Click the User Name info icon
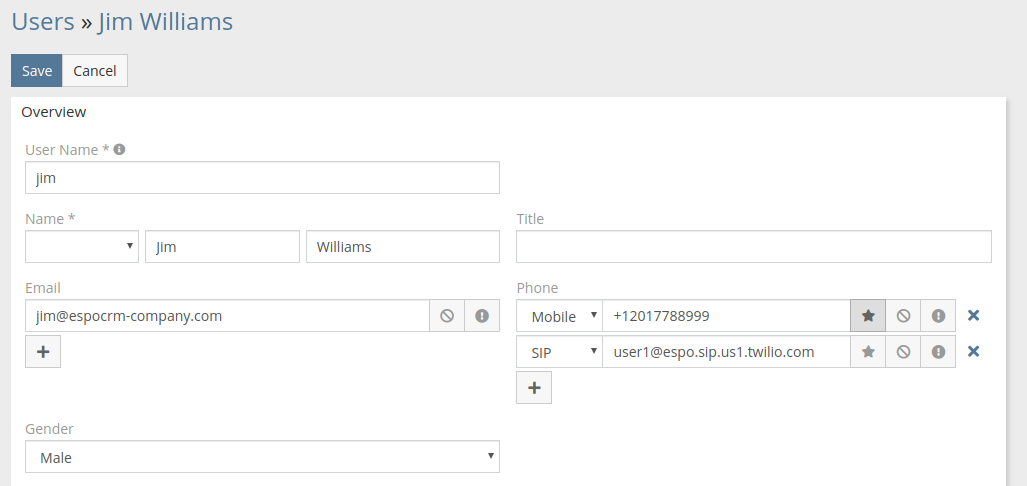This screenshot has height=486, width=1027. 119,149
